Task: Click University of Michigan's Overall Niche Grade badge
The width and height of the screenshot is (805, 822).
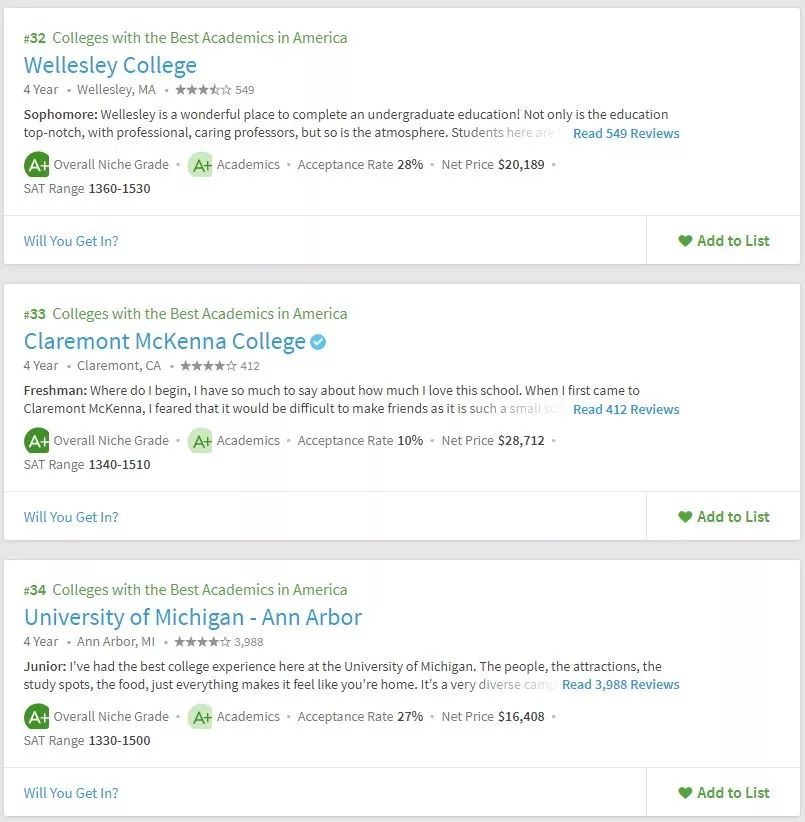Action: pyautogui.click(x=37, y=716)
